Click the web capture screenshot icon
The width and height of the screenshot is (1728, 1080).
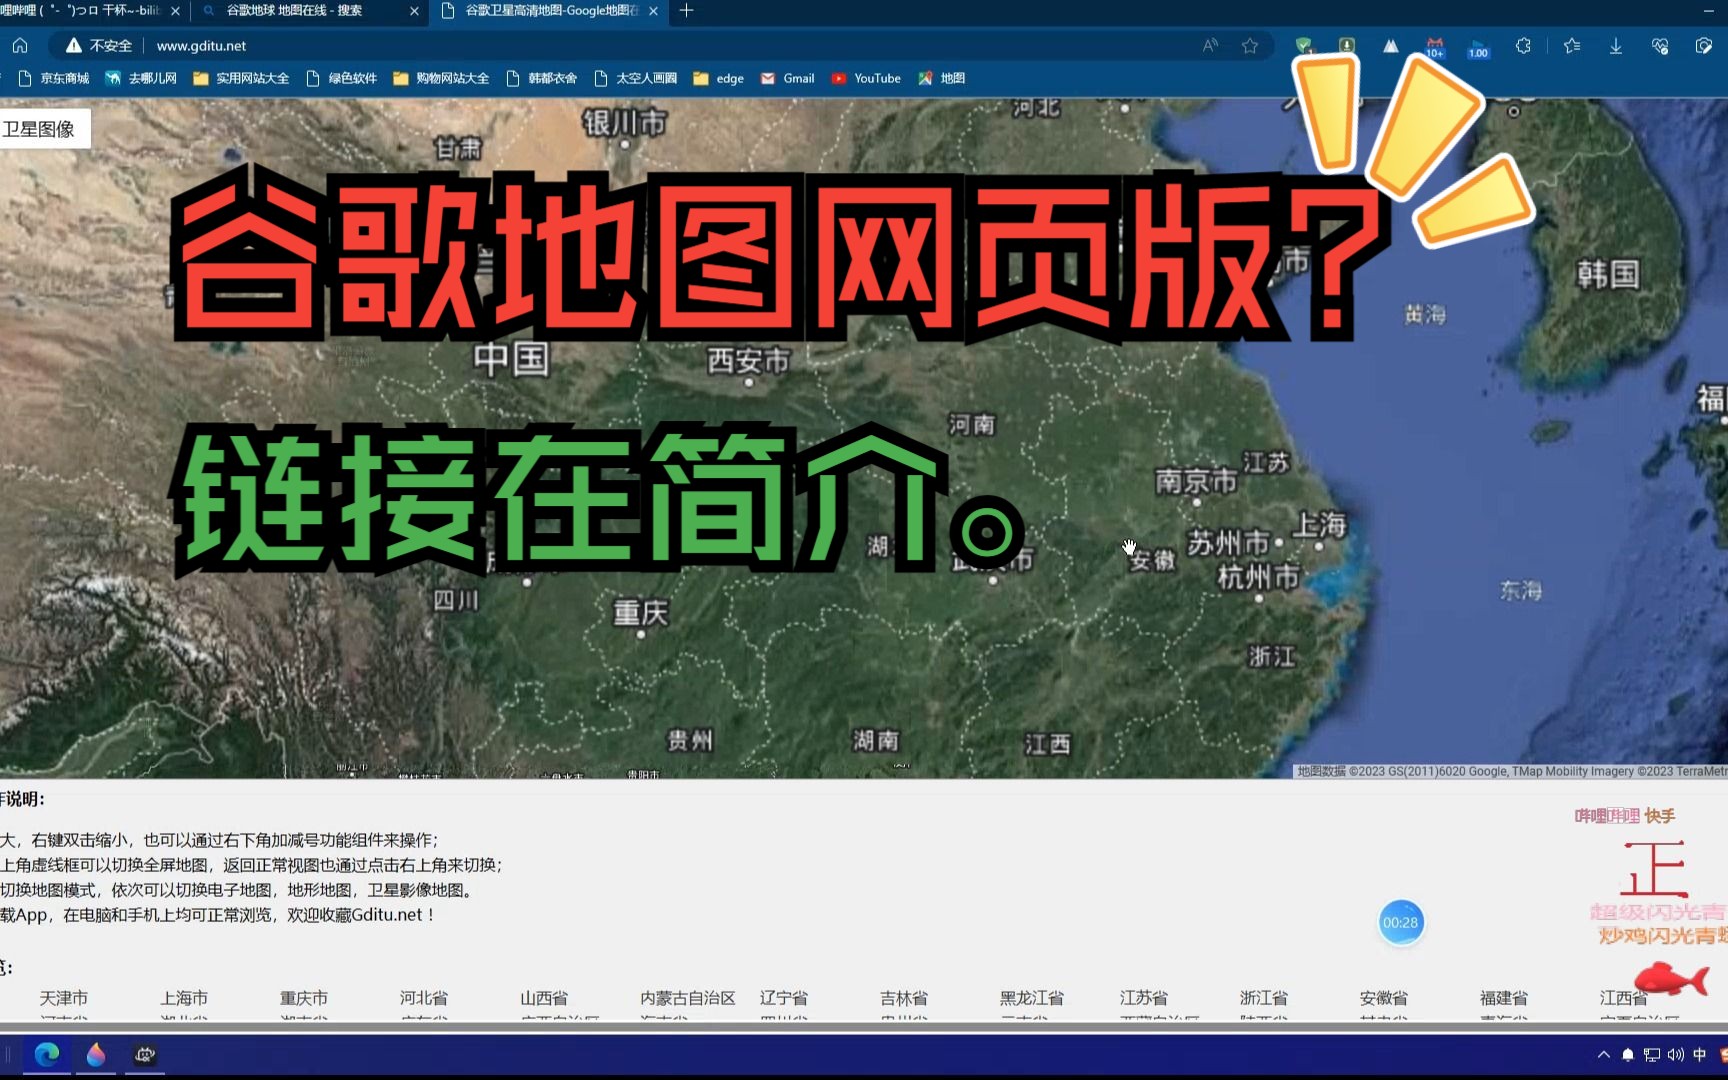tap(1704, 46)
